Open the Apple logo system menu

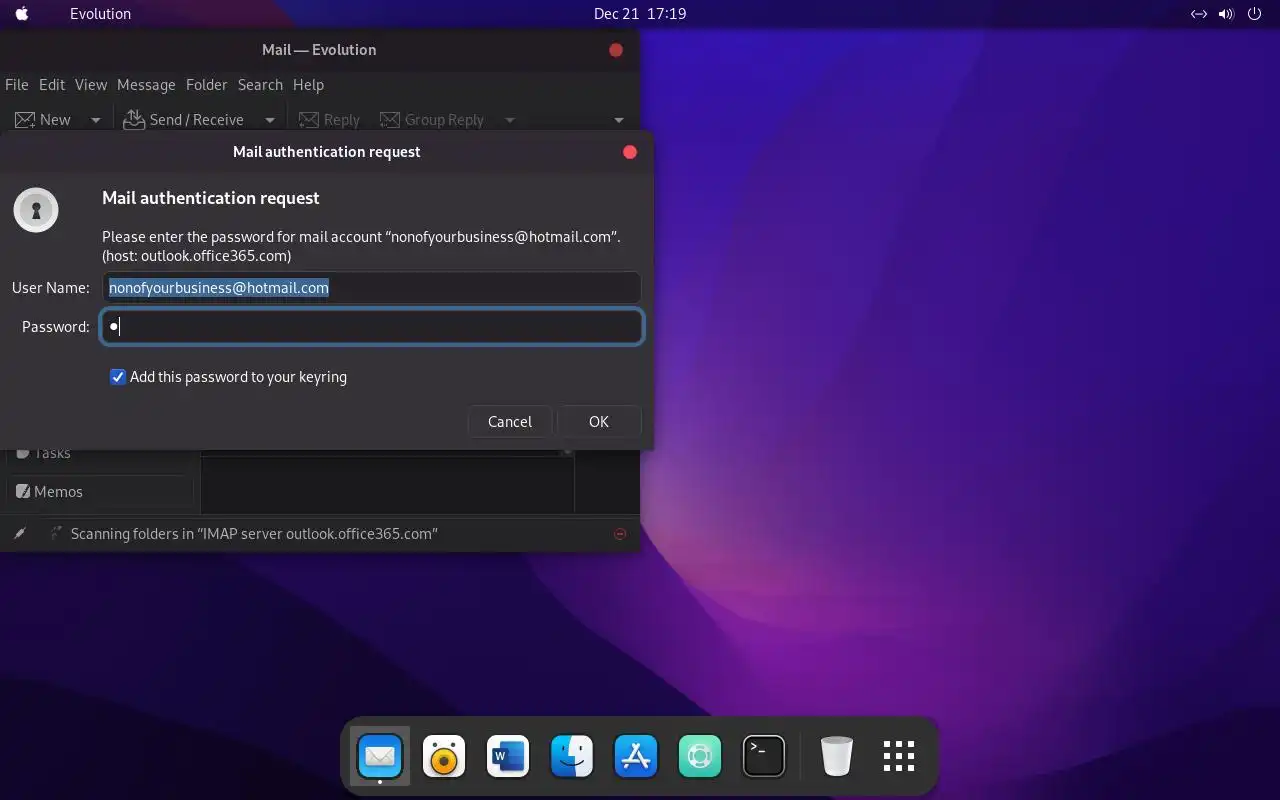[x=22, y=14]
